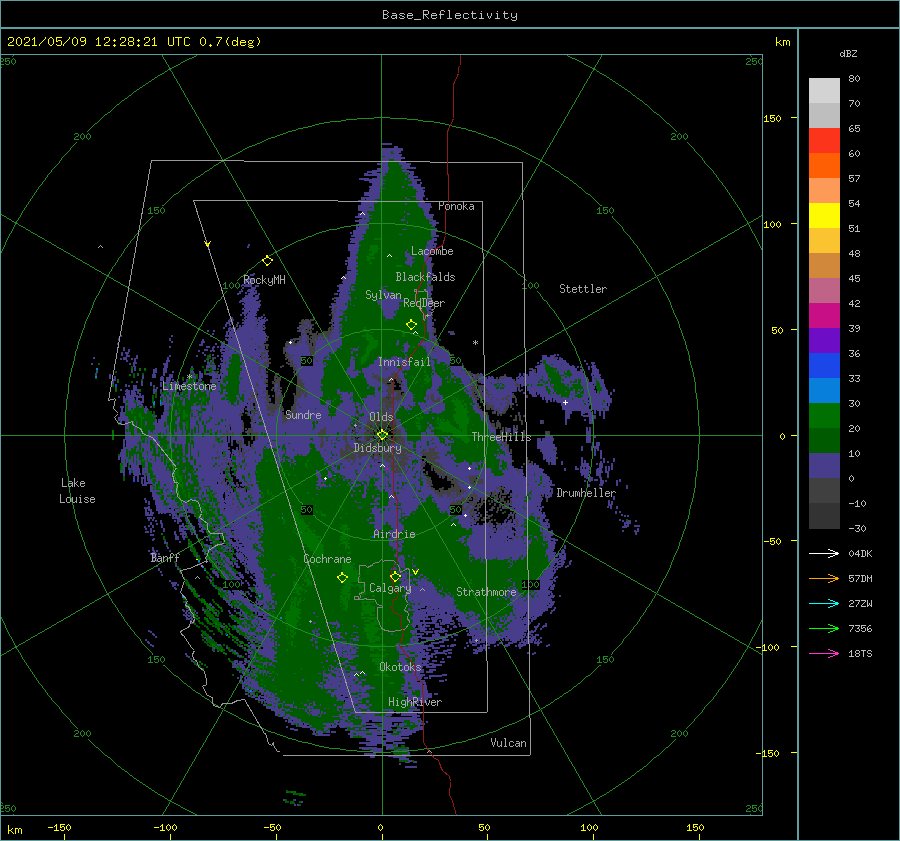Click the km unit label at top right

782,42
